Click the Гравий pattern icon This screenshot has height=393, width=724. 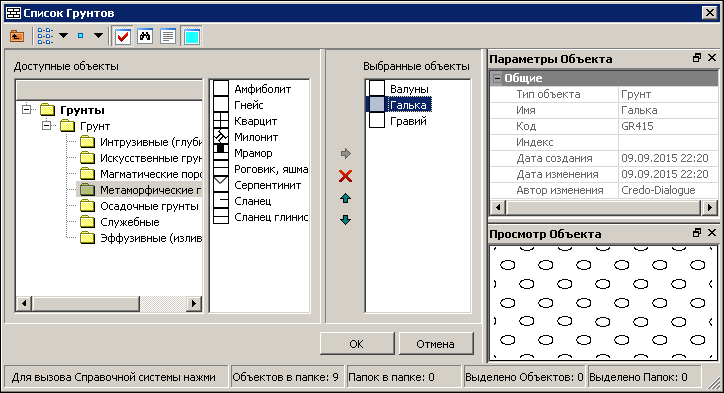(376, 120)
